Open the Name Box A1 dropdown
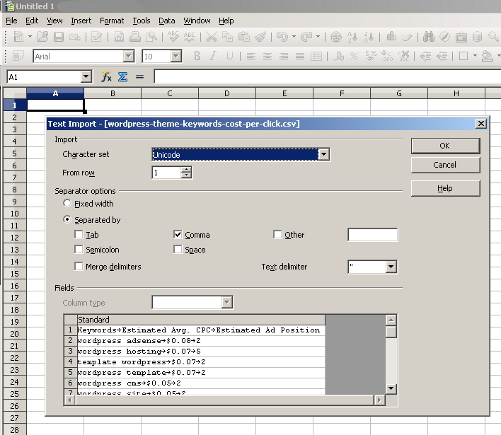The height and width of the screenshot is (435, 501). (x=86, y=77)
